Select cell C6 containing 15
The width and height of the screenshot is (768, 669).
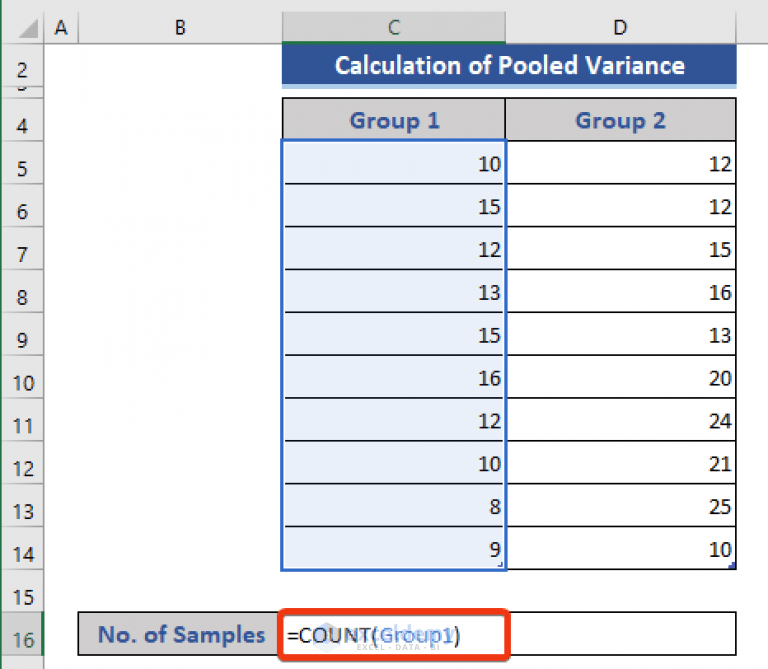[394, 206]
